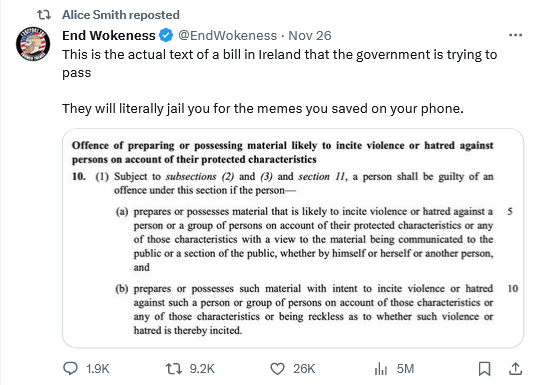Click the 1.9K replies count

point(98,369)
